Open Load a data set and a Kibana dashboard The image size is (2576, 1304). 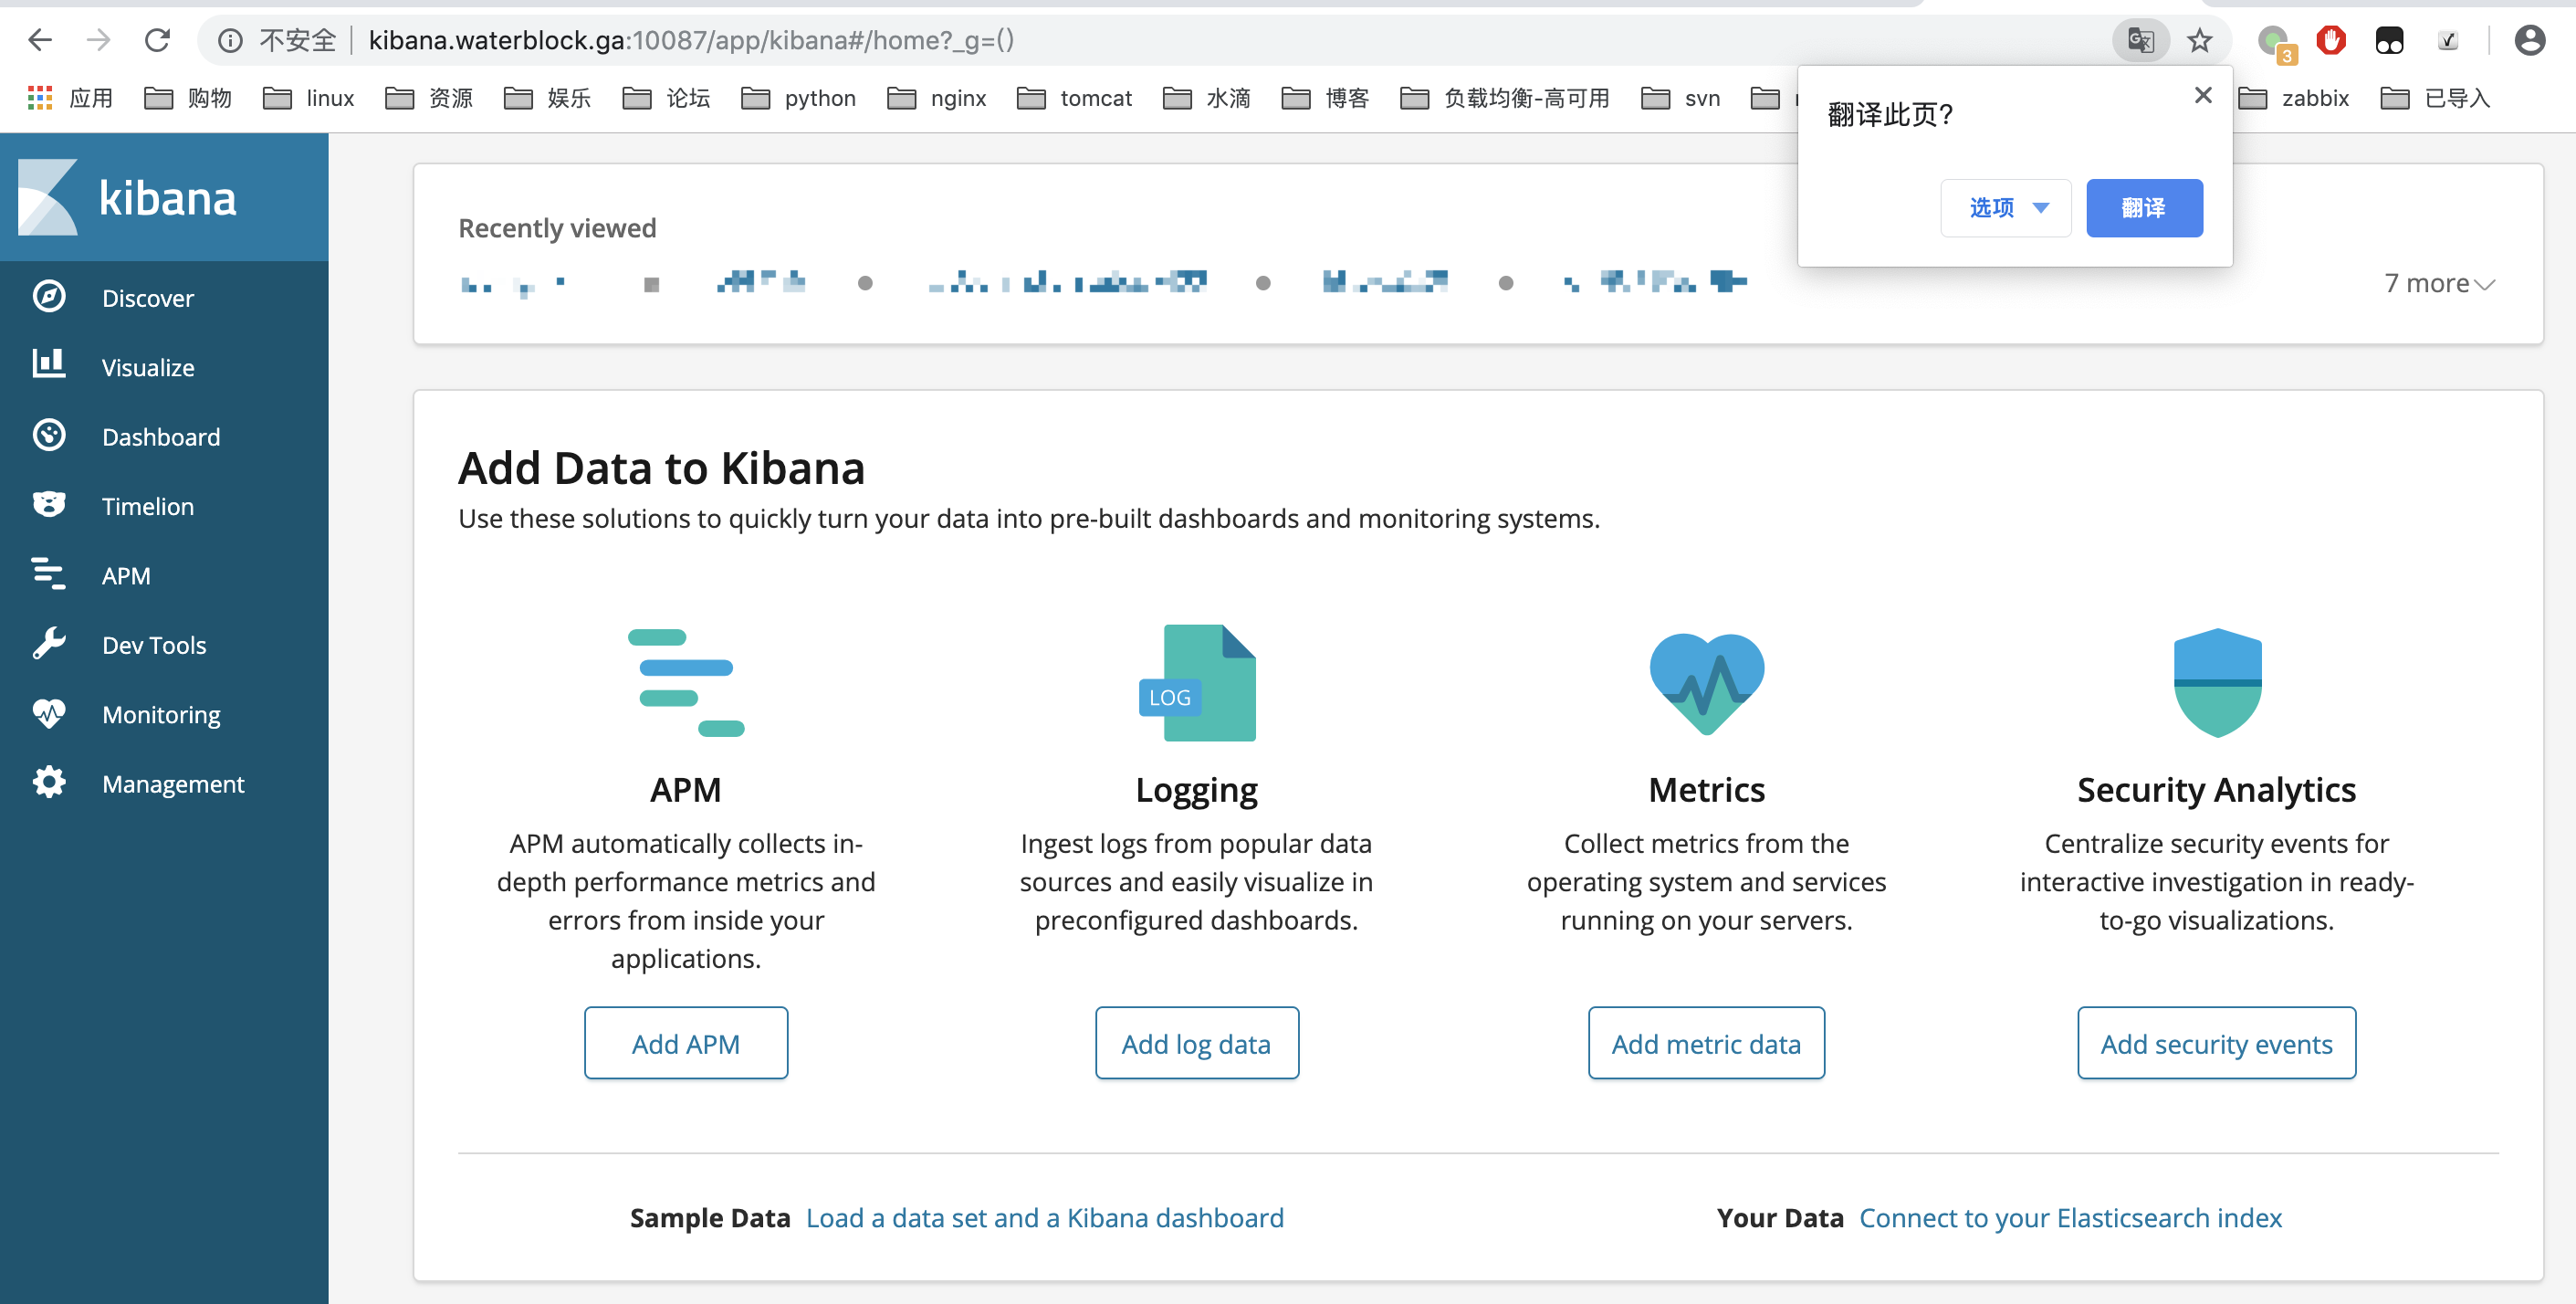pyautogui.click(x=1044, y=1217)
